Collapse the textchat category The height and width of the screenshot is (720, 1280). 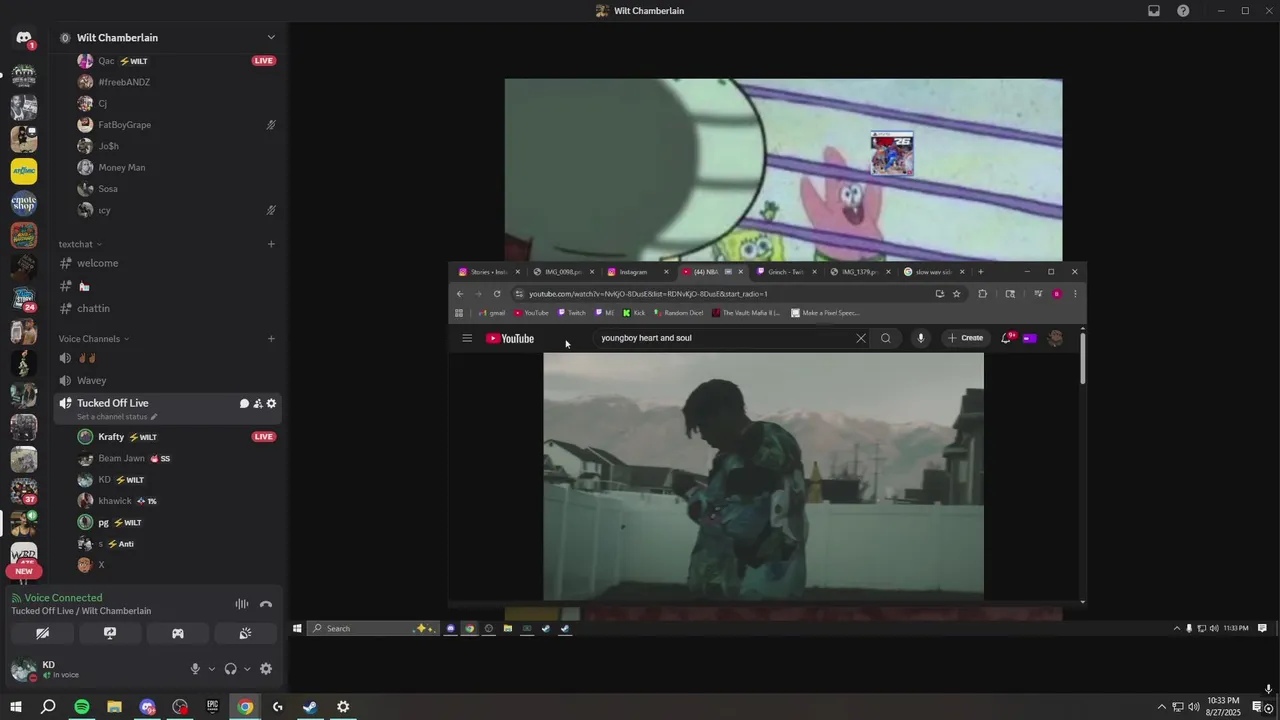pyautogui.click(x=80, y=244)
